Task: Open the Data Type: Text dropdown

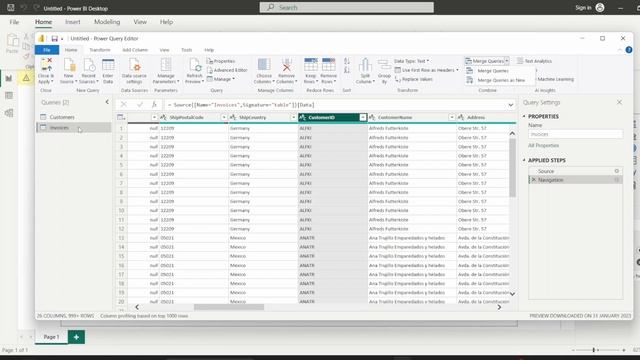Action: [x=411, y=61]
